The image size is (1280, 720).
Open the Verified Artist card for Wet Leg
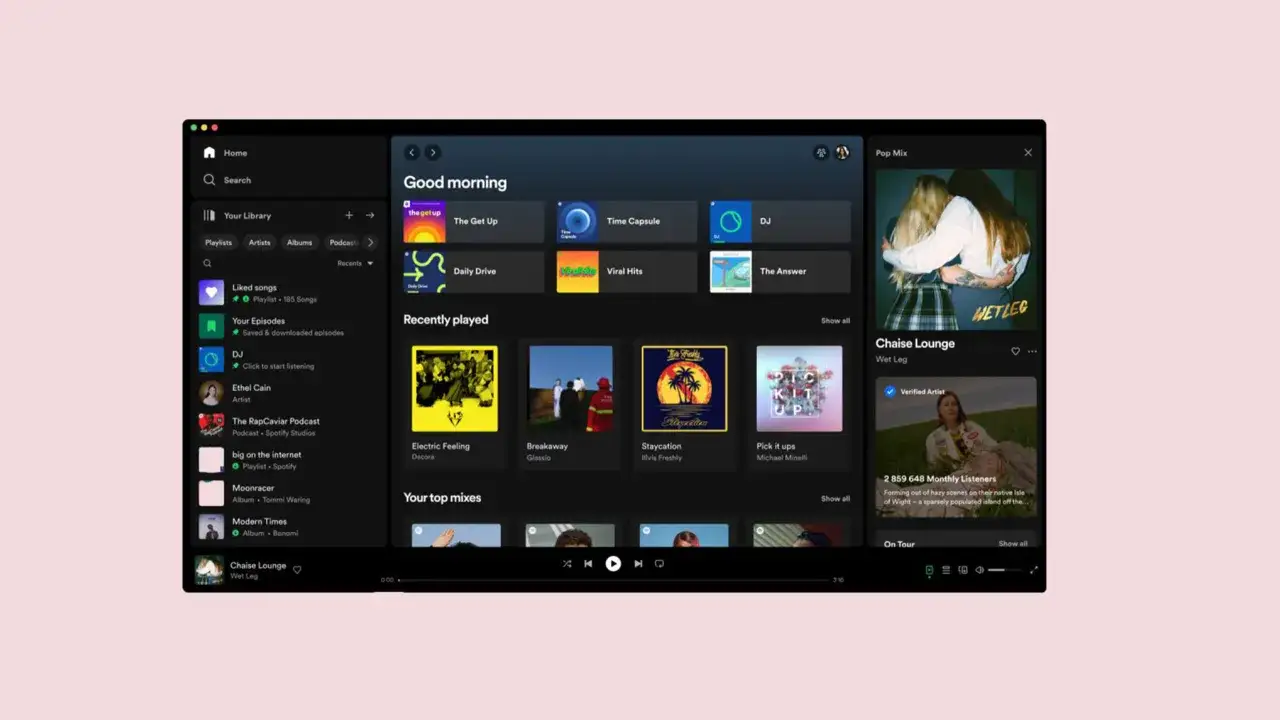click(956, 447)
